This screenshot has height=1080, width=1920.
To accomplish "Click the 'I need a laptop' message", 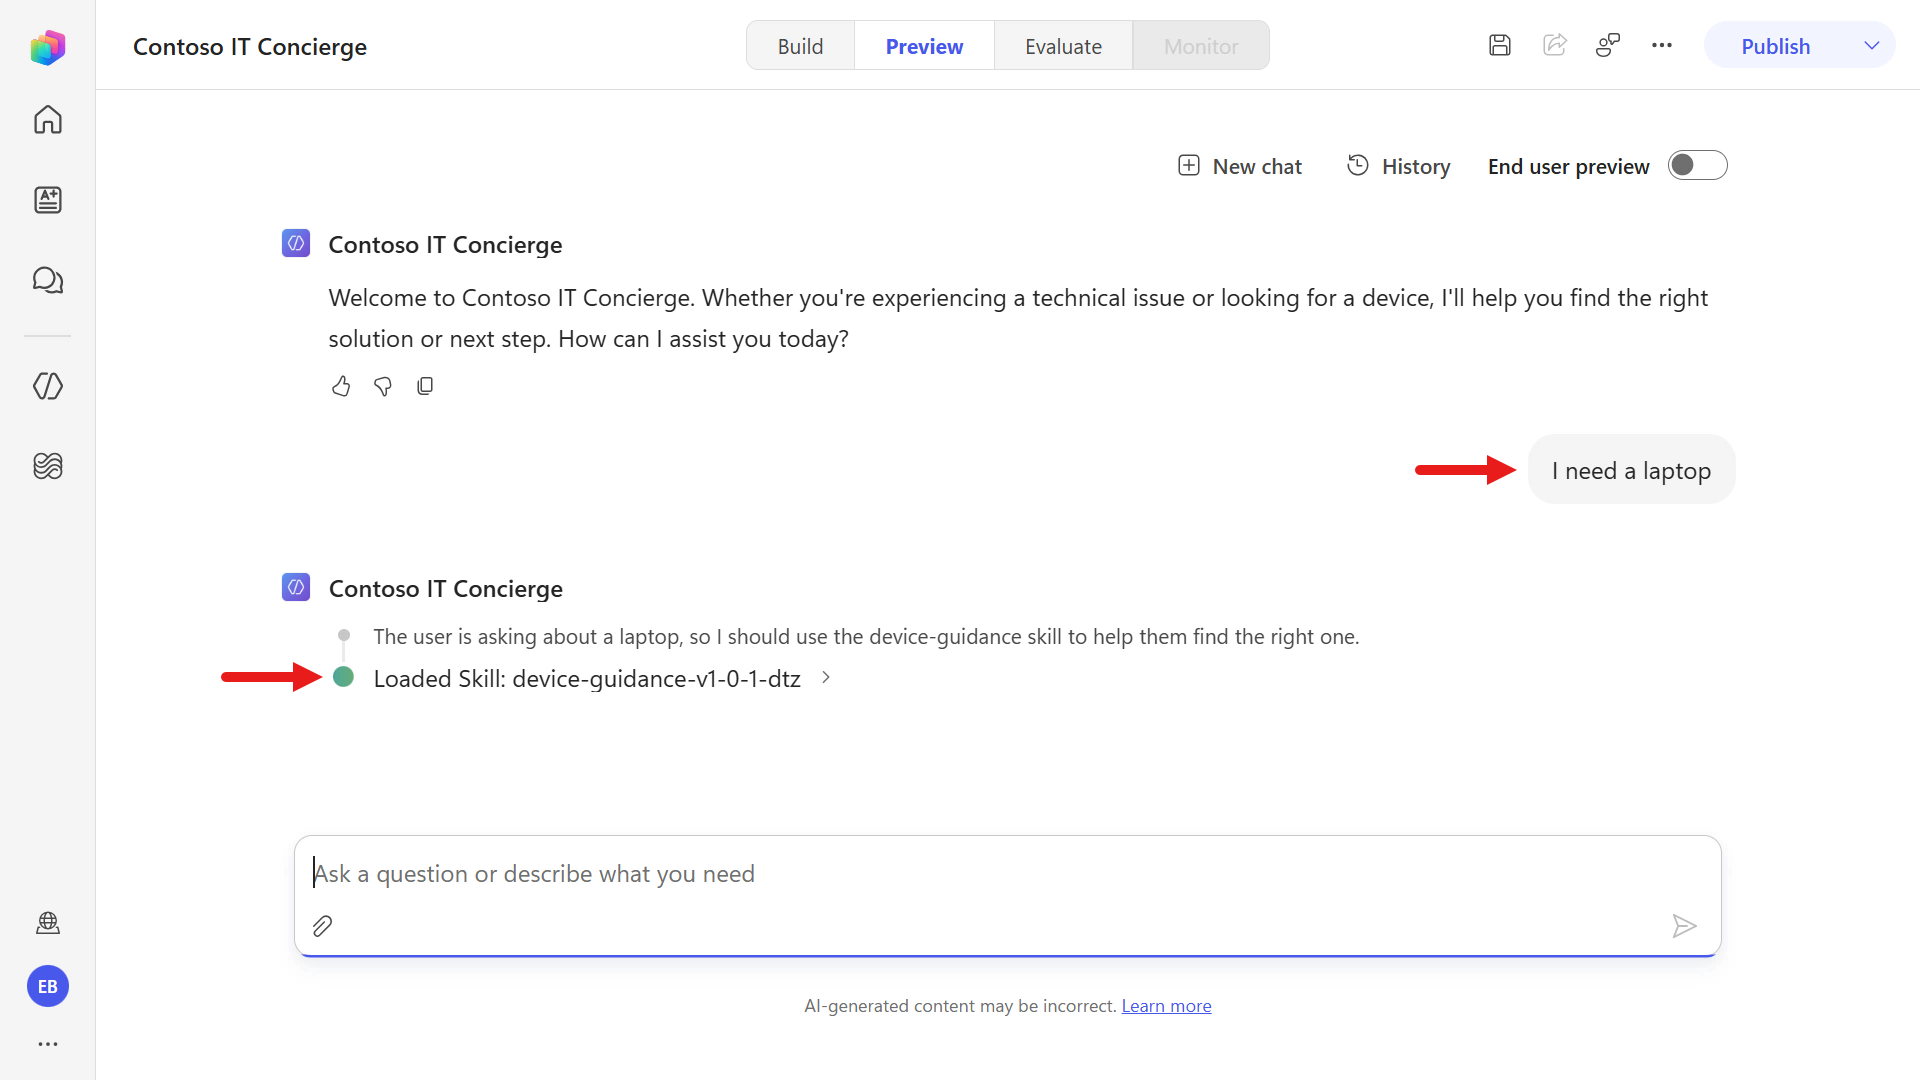I will [x=1631, y=470].
